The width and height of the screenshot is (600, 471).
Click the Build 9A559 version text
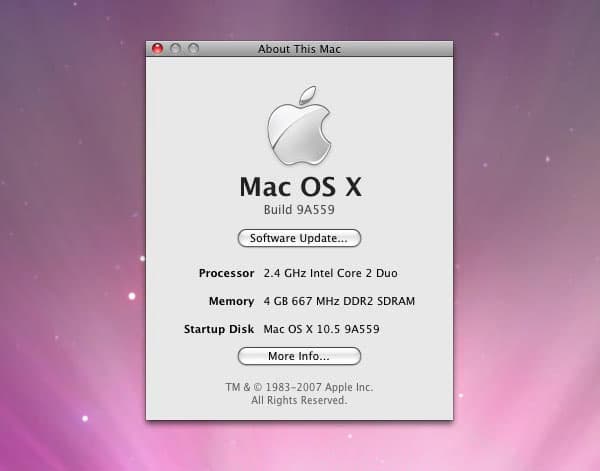(x=299, y=210)
